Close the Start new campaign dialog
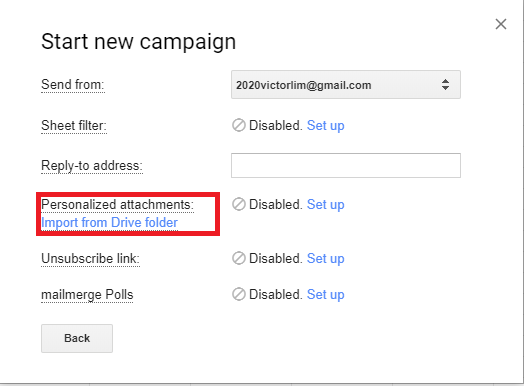 pyautogui.click(x=501, y=24)
